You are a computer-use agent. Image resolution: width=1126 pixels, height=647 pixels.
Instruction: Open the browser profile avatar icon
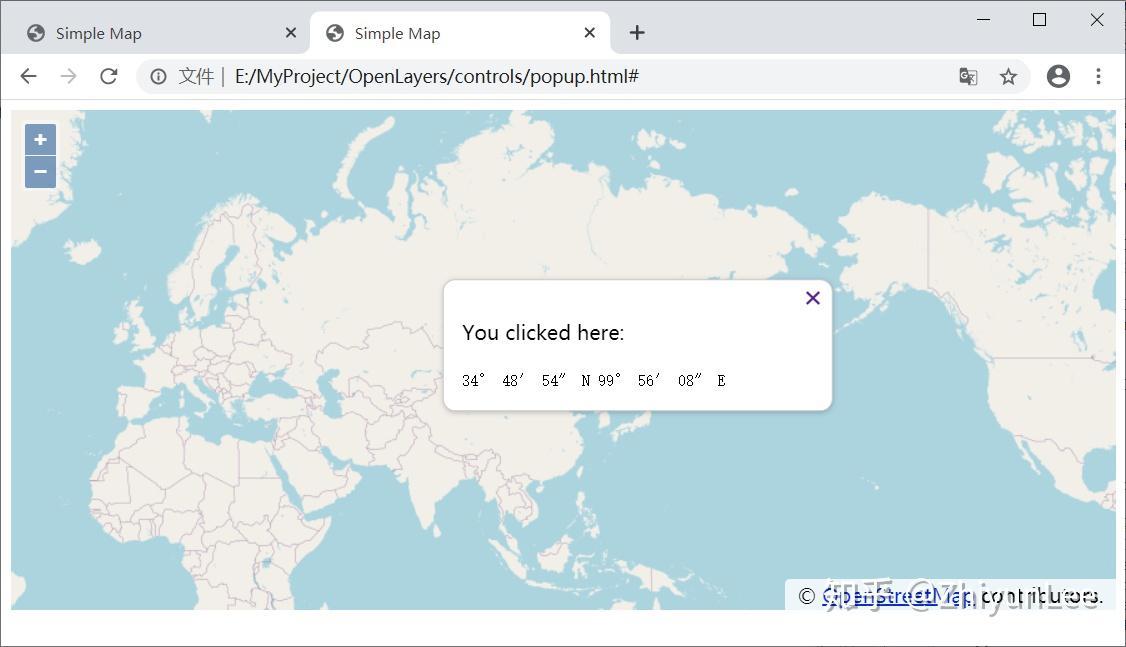(x=1058, y=76)
